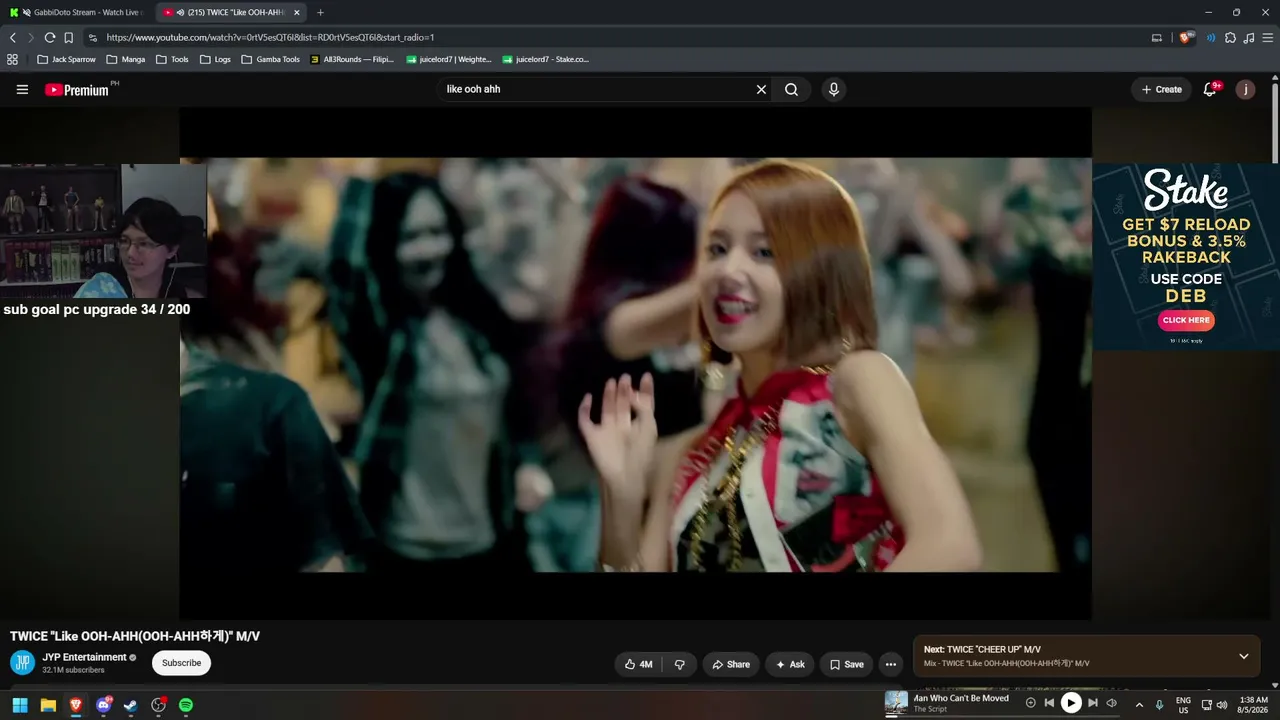Open the Brave Shields icon
This screenshot has width=1280, height=720.
[1186, 38]
